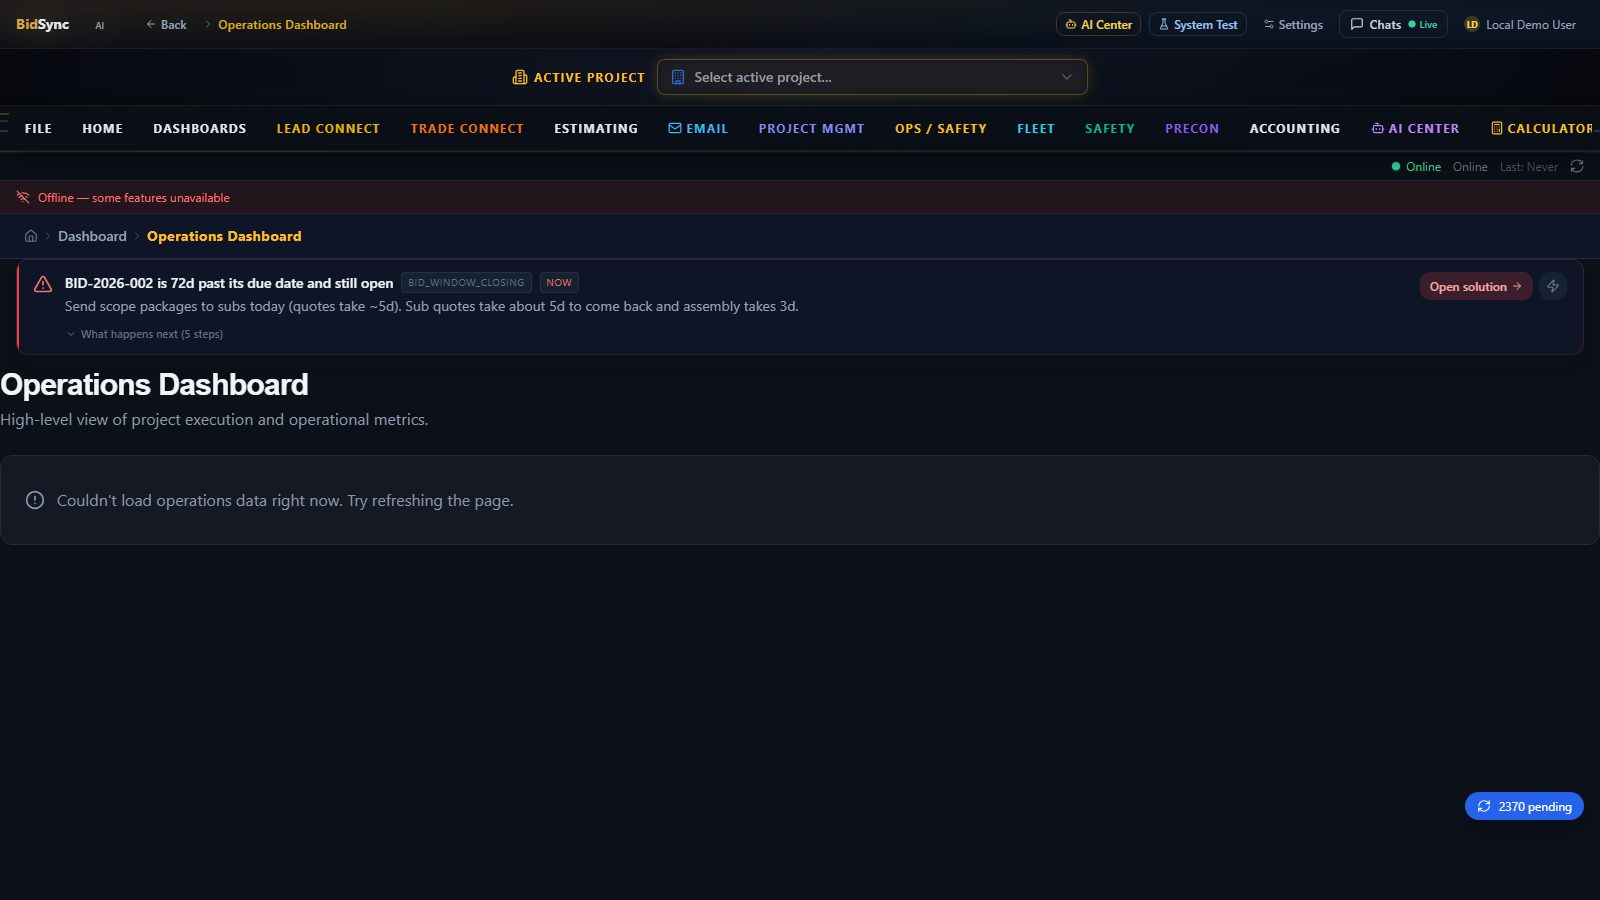1600x900 pixels.
Task: Open the CALCULATOR menu
Action: 1542,128
